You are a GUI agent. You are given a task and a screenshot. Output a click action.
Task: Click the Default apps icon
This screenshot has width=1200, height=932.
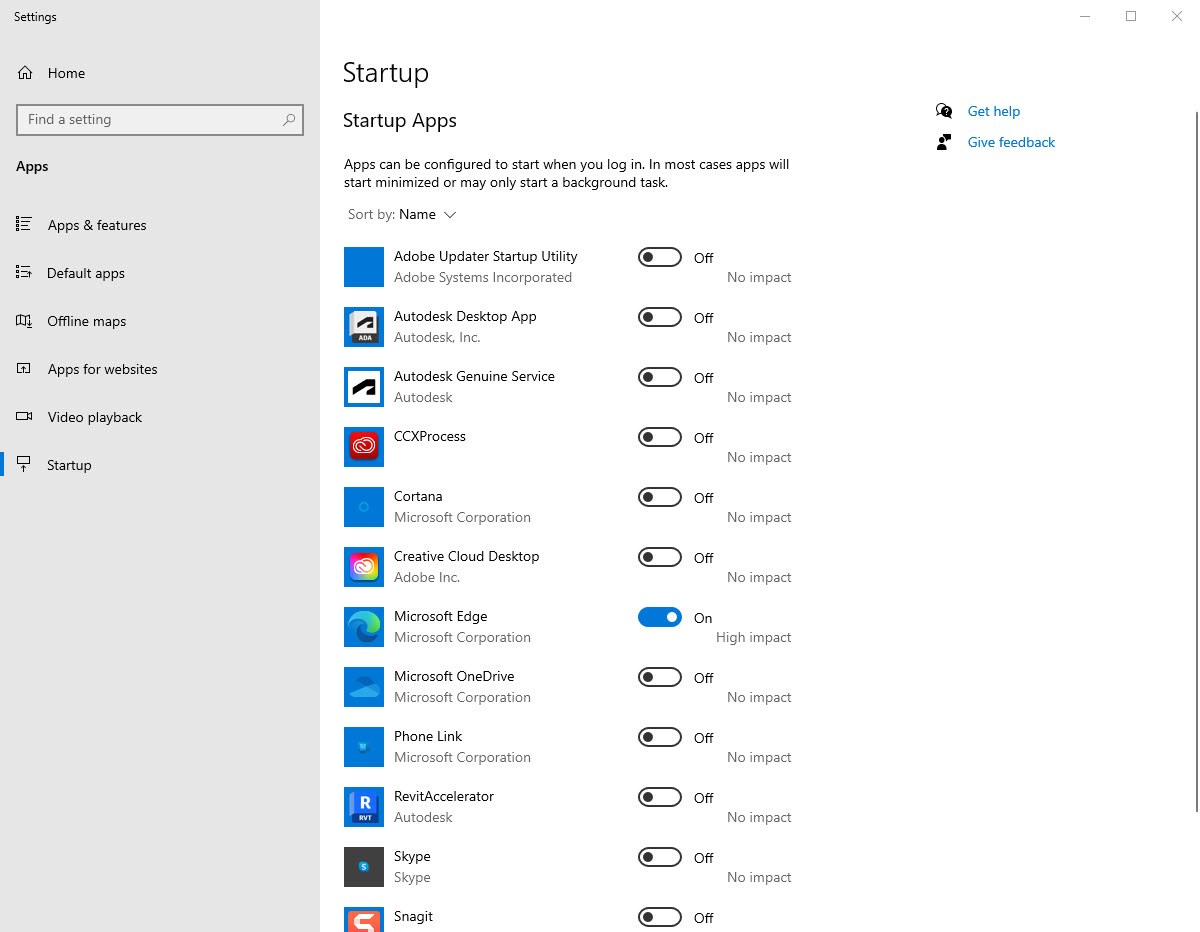click(x=24, y=273)
